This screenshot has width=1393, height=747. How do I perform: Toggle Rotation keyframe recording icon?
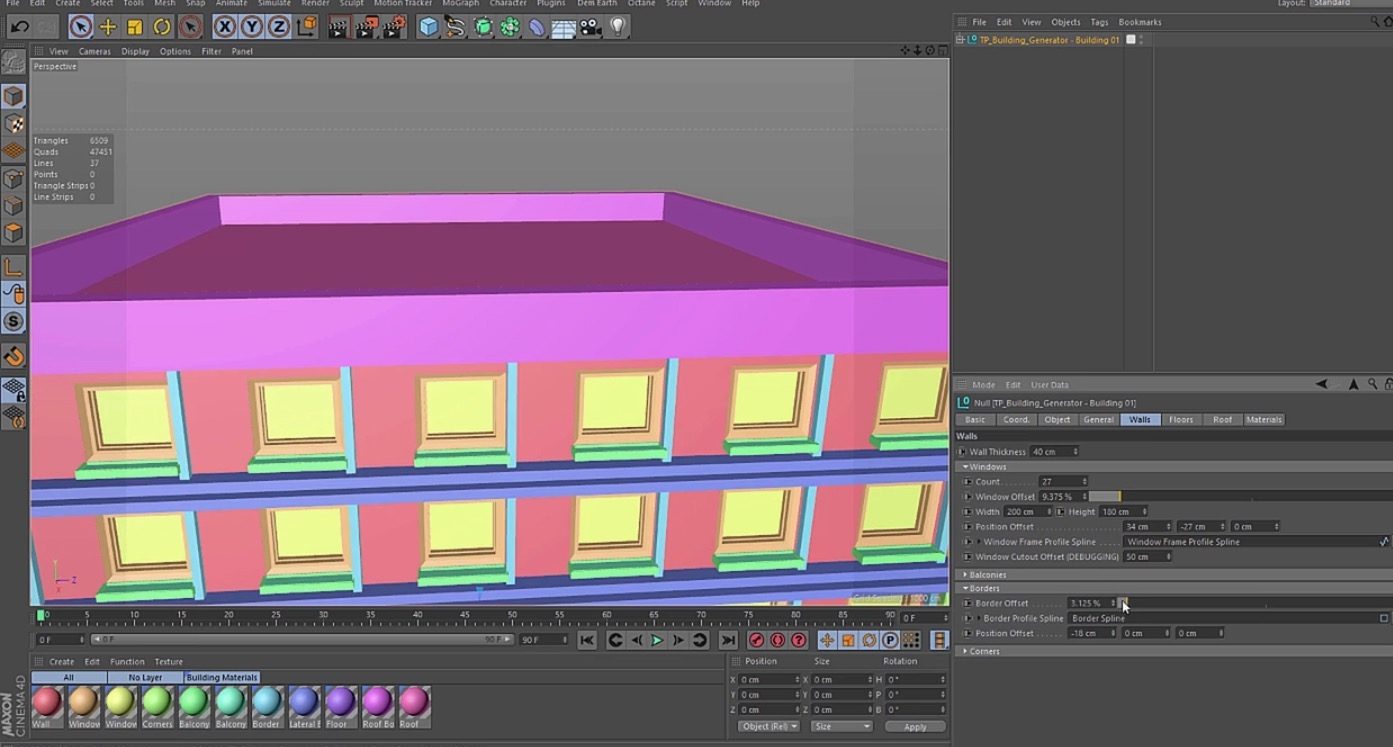click(869, 640)
